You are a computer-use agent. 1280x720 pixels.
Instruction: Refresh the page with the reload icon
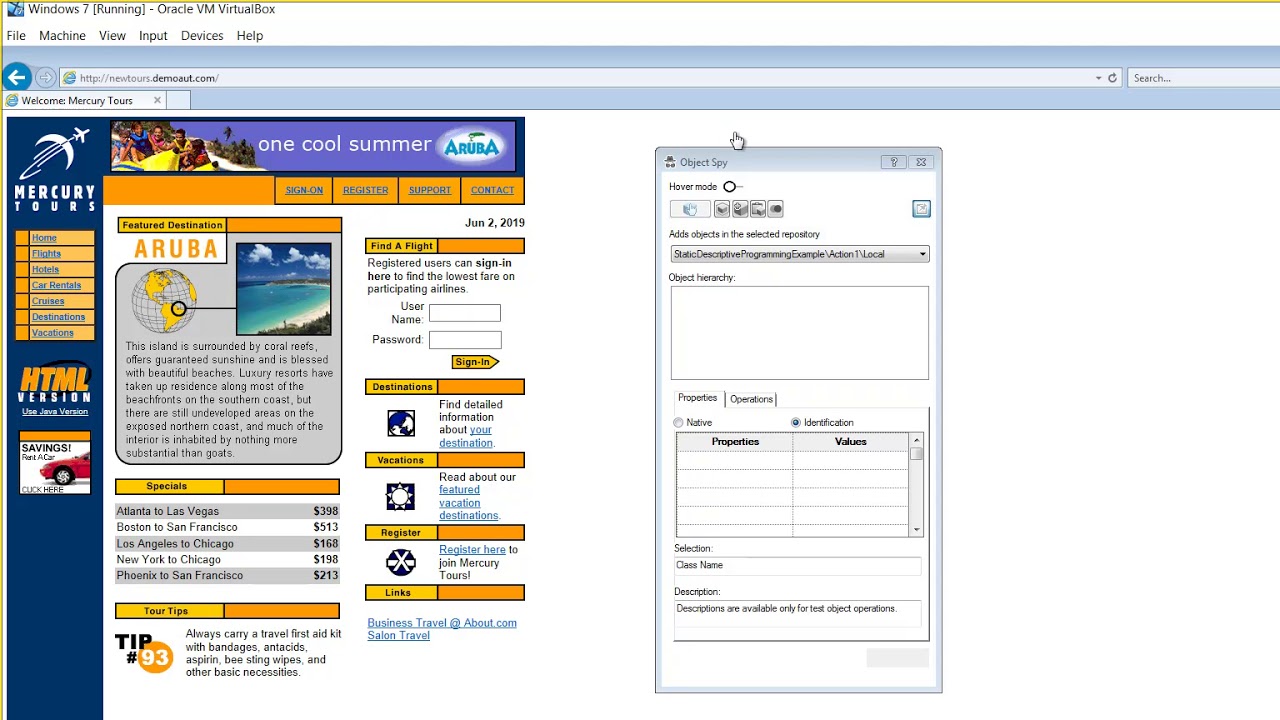click(x=1112, y=78)
